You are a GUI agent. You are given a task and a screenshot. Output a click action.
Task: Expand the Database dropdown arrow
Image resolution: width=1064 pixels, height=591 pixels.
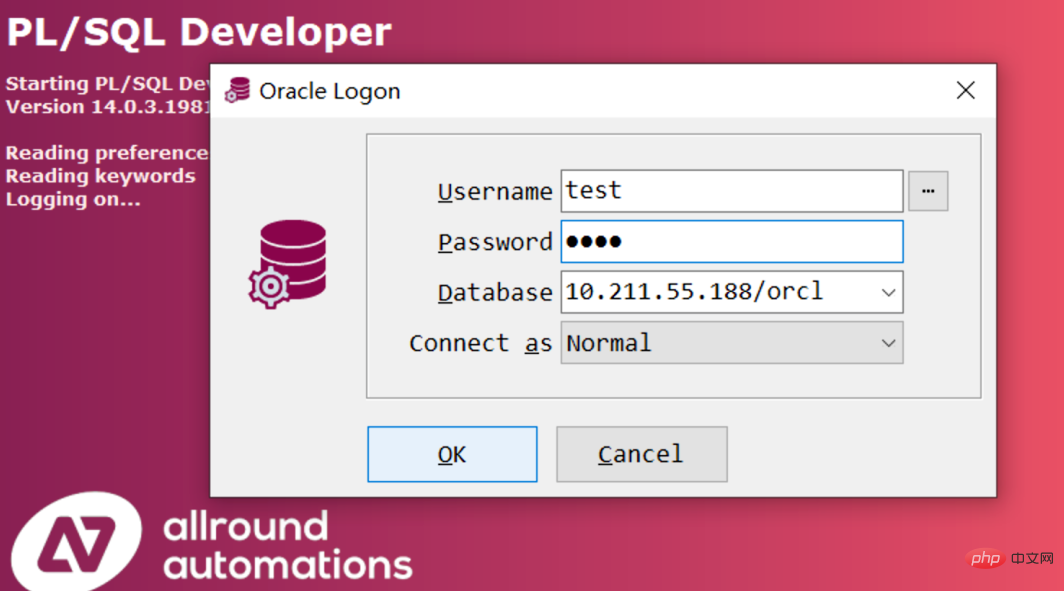[887, 293]
